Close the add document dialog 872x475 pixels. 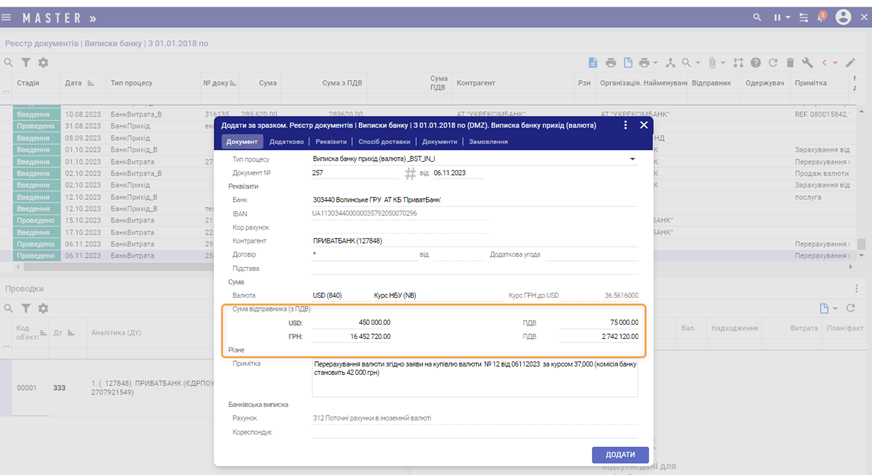tap(643, 126)
